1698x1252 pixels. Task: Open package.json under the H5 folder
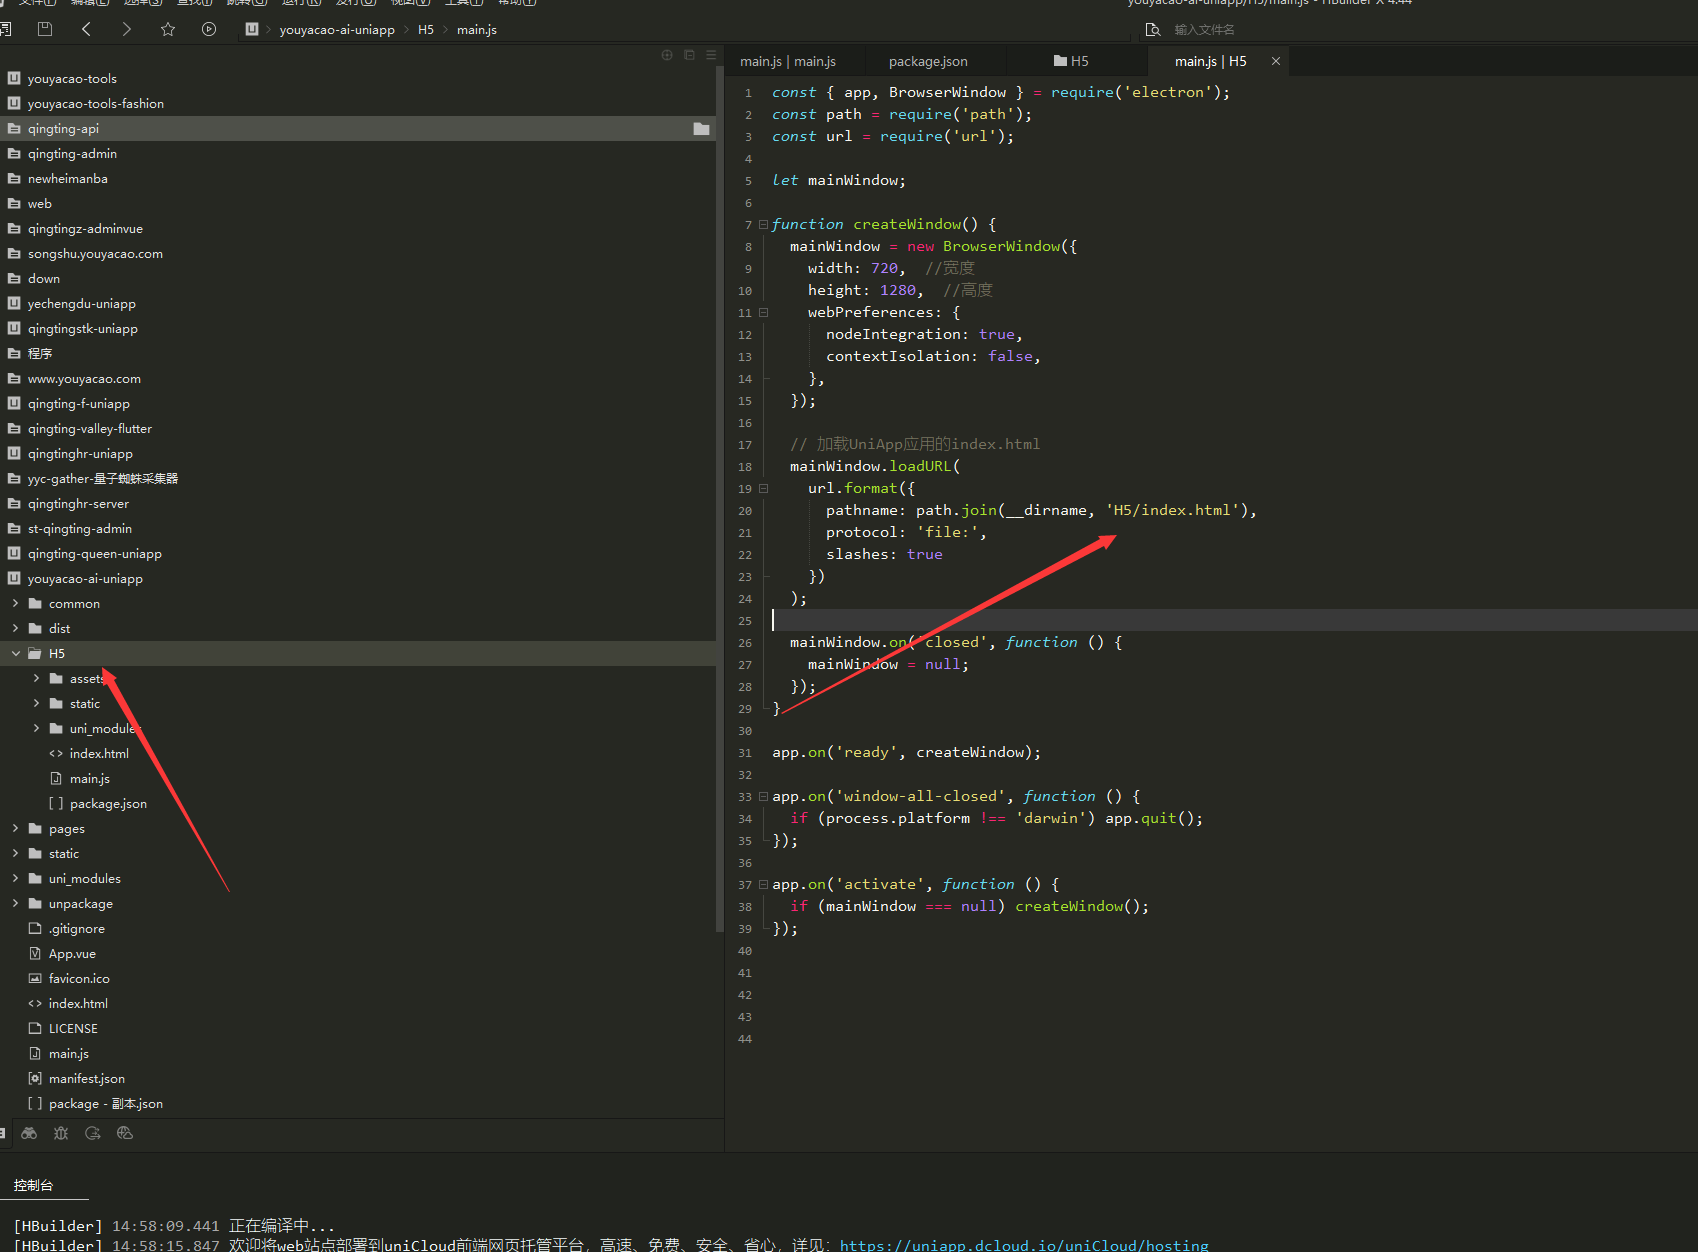coord(108,803)
